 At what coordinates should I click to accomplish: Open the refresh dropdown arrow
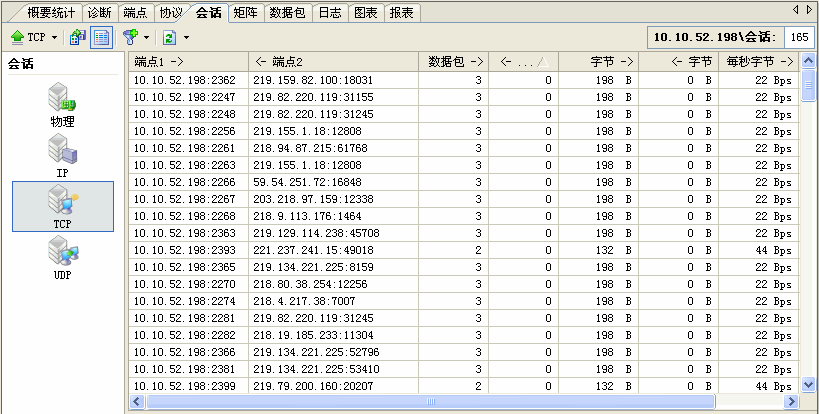coord(186,38)
